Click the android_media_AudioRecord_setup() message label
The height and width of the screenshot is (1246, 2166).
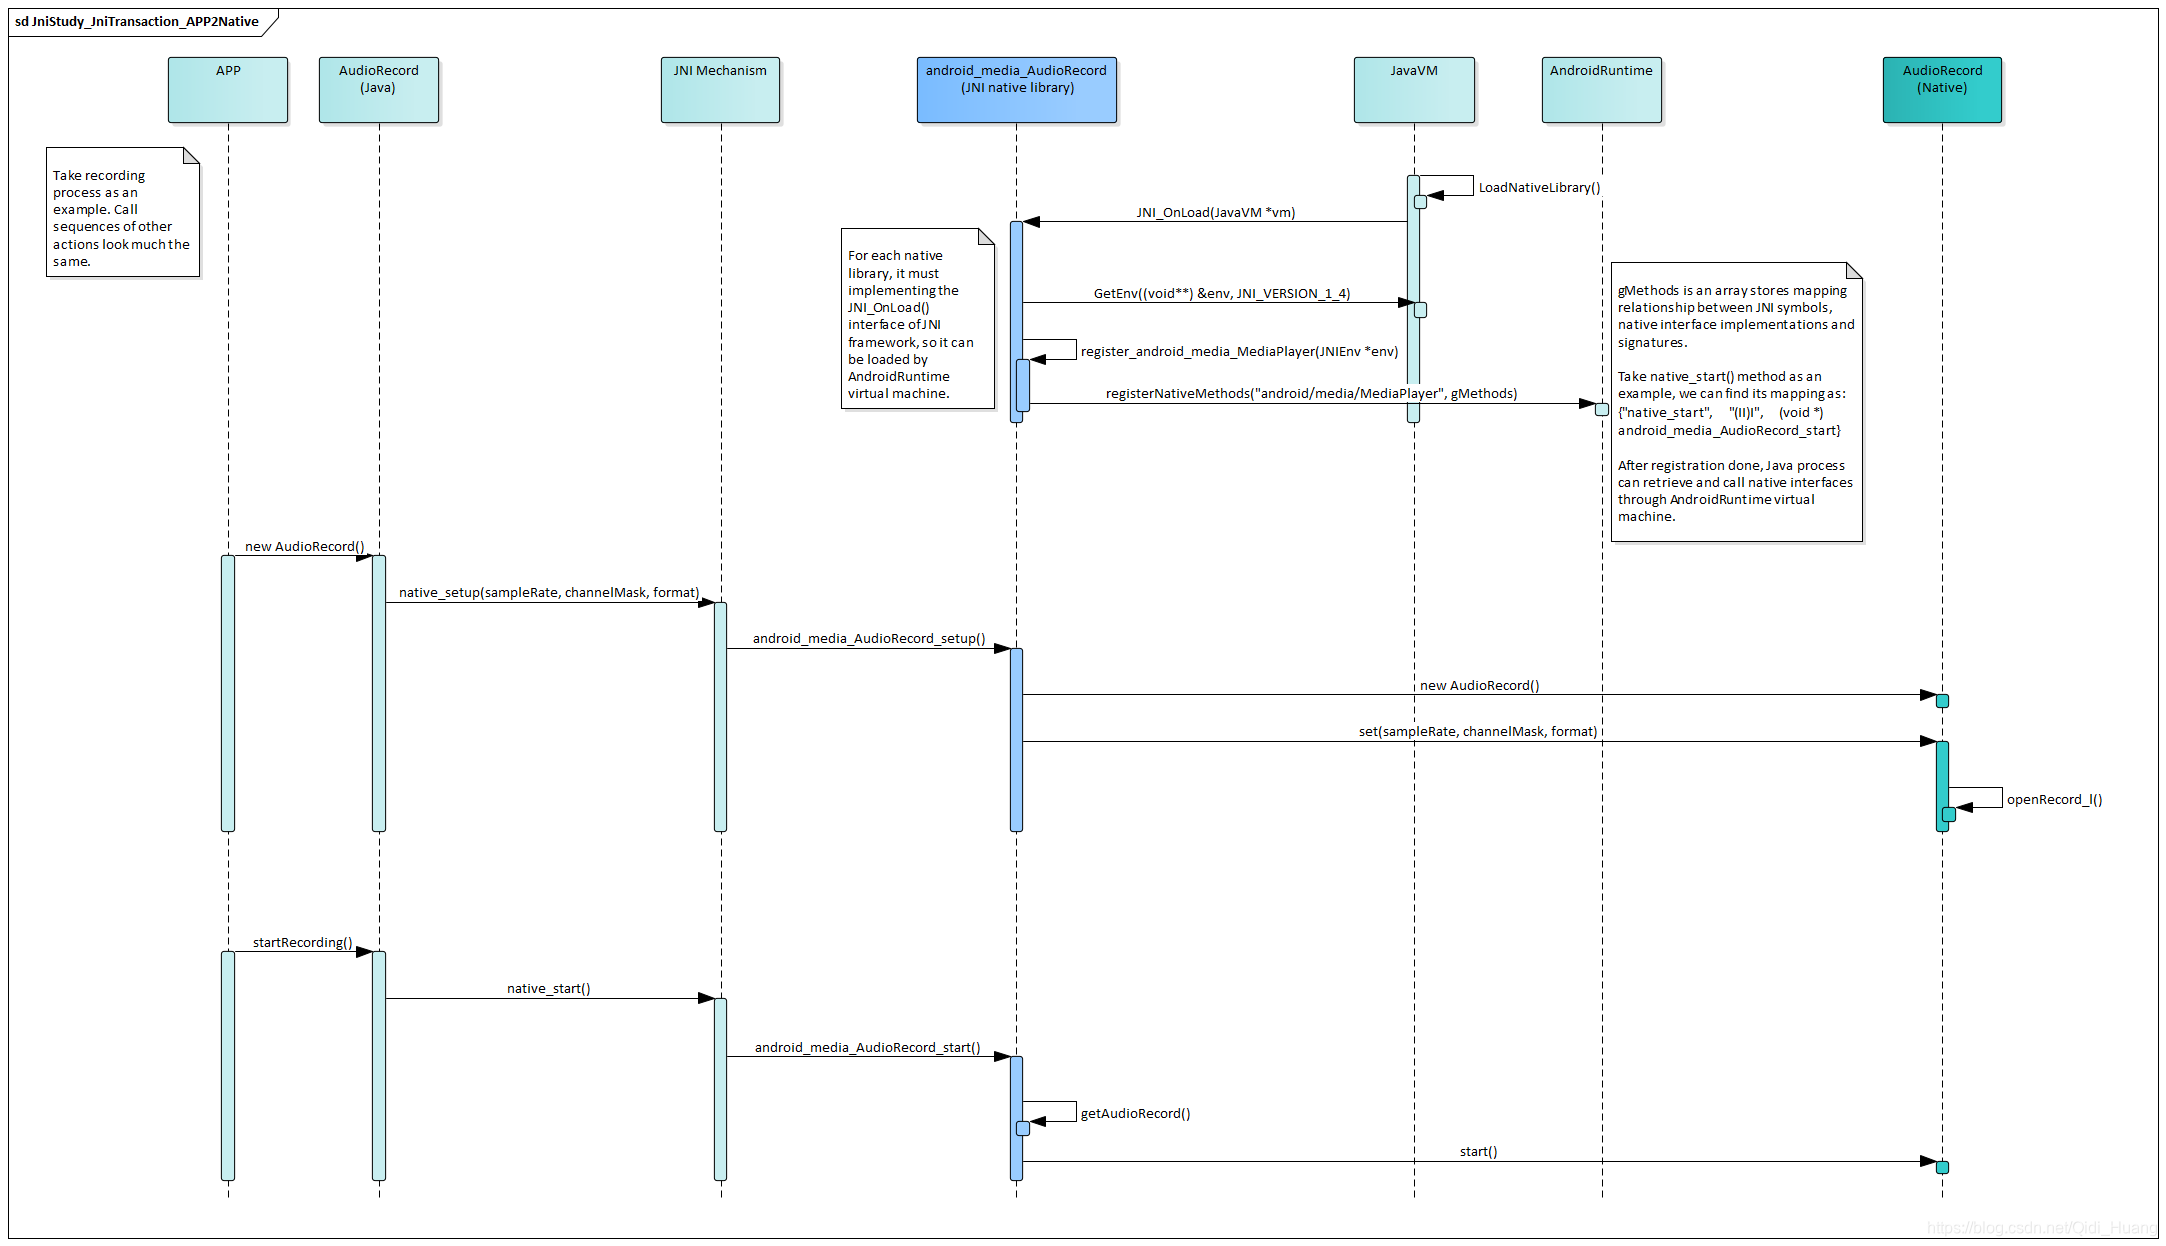tap(868, 639)
